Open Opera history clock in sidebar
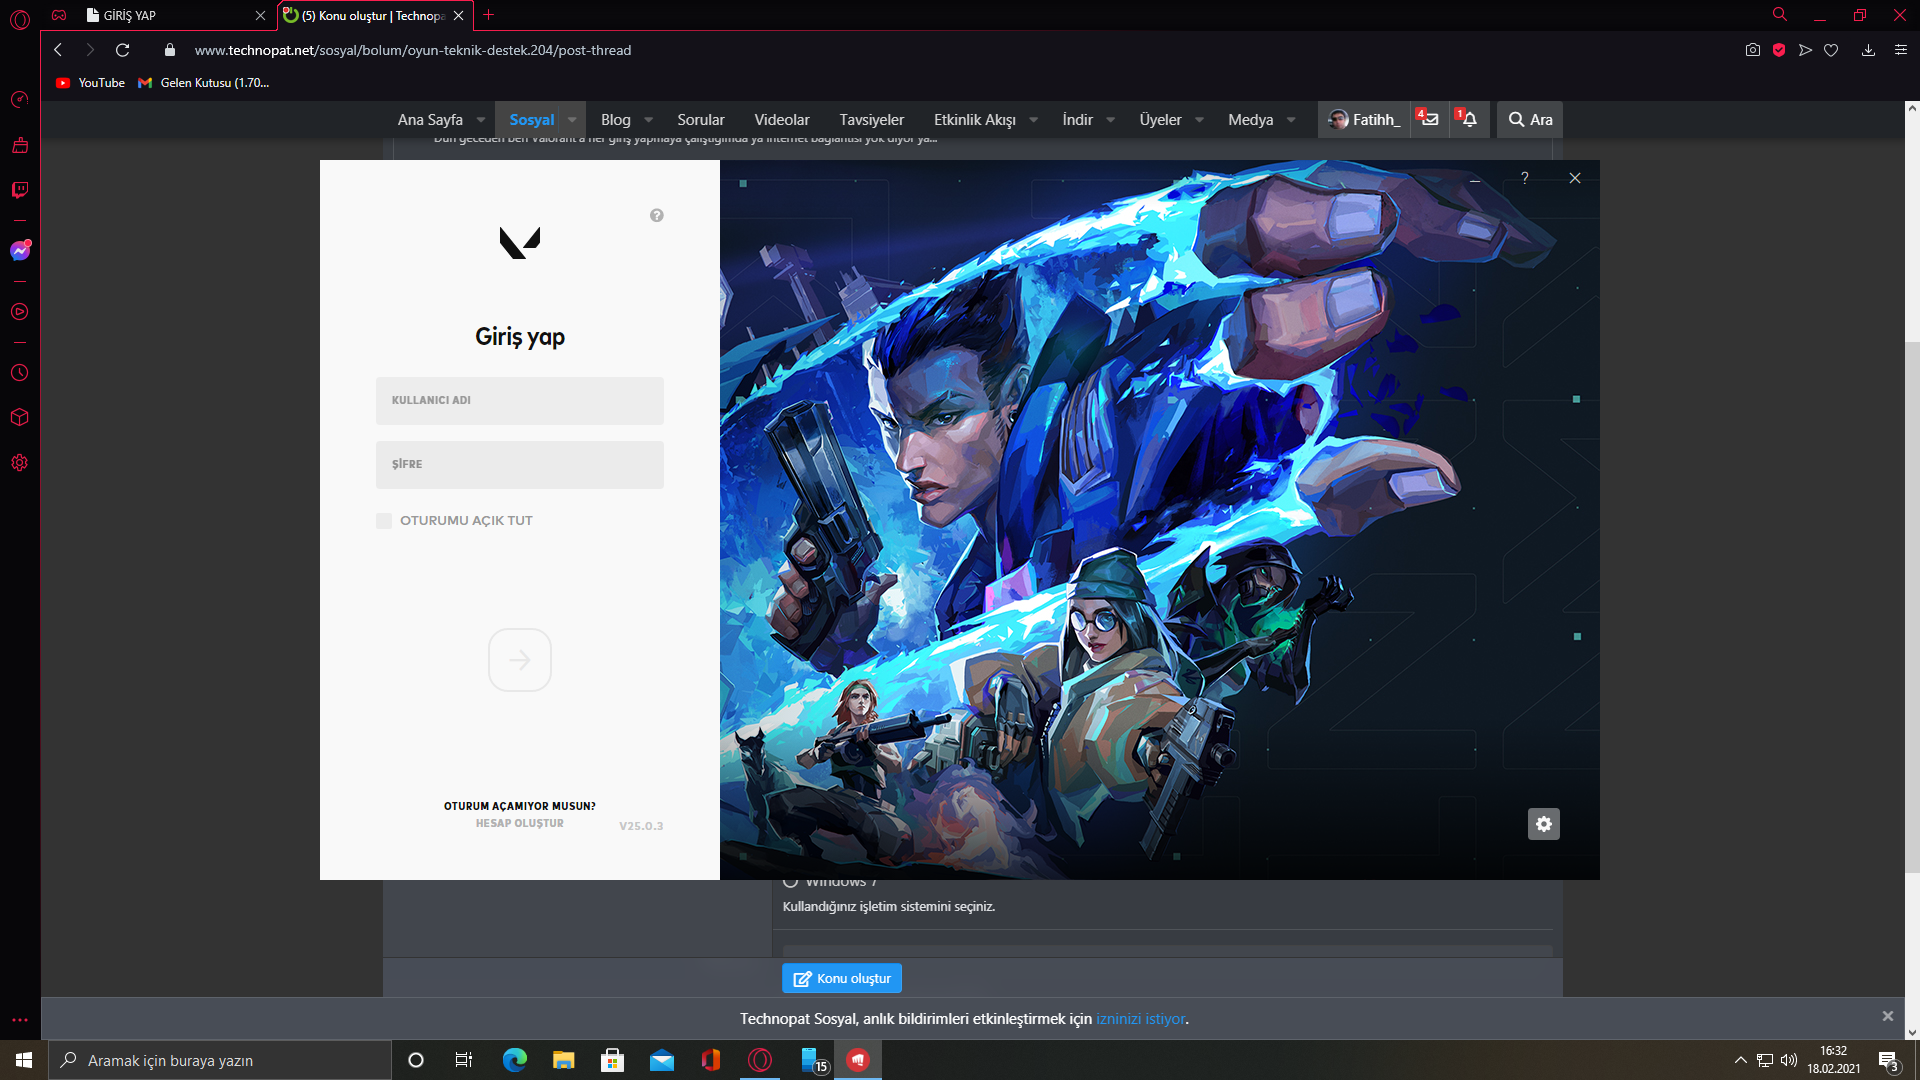The width and height of the screenshot is (1920, 1080). [19, 373]
